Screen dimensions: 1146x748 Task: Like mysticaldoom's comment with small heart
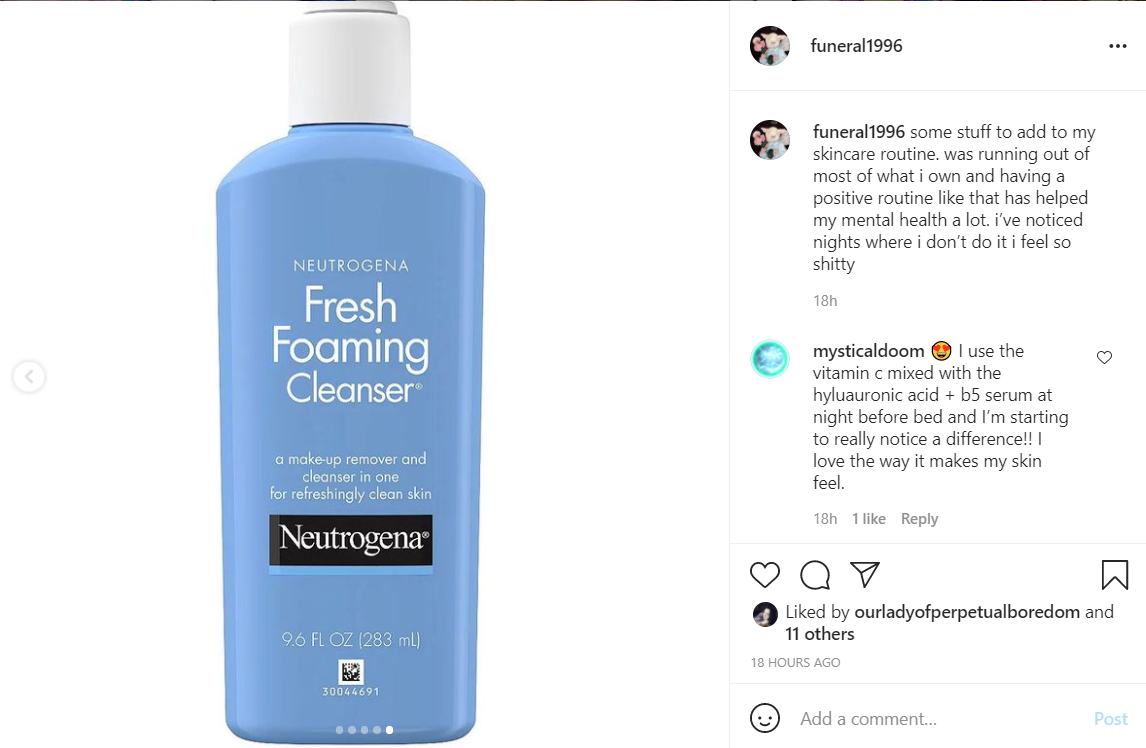click(1104, 357)
